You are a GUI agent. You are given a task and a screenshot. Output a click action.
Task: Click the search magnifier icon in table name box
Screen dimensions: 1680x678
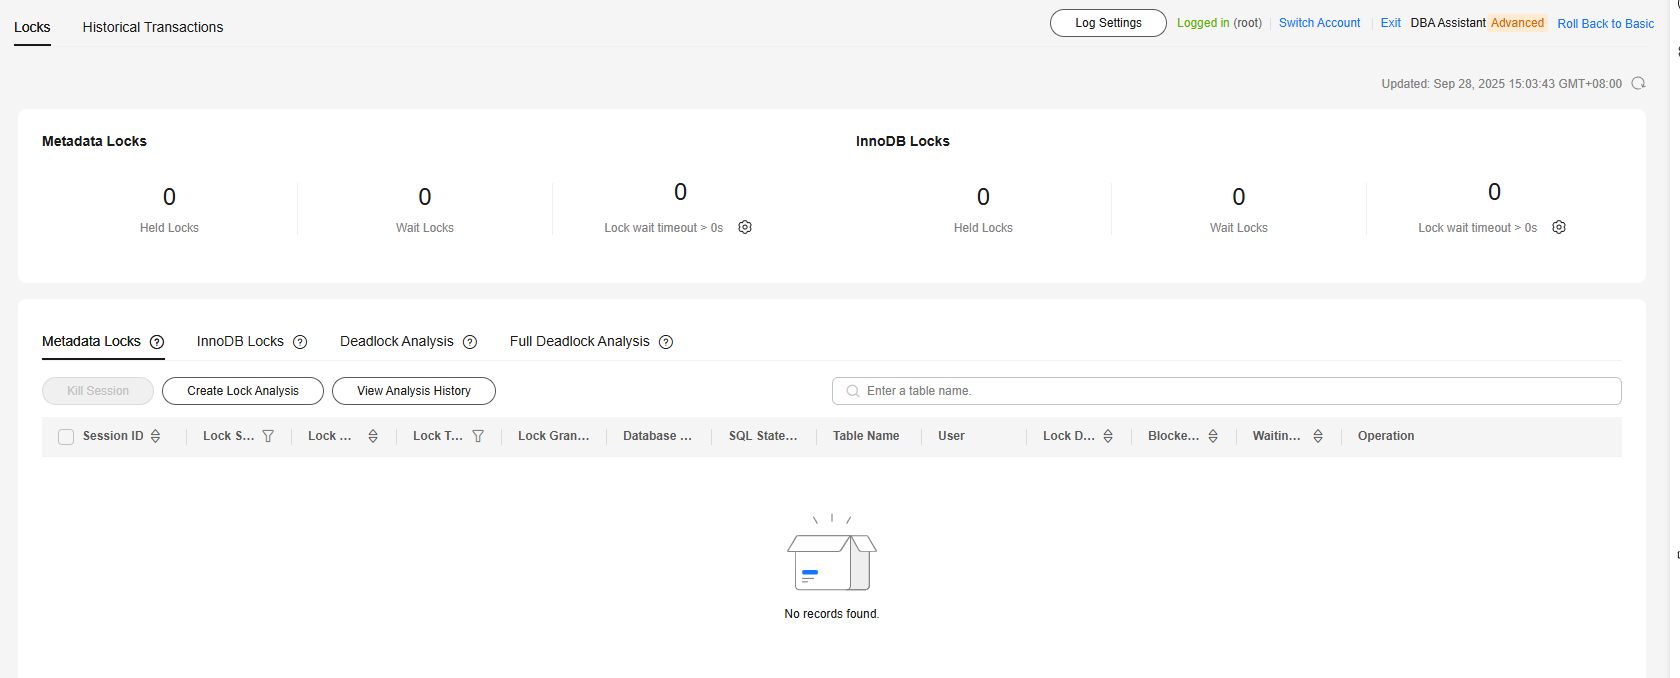pos(853,391)
